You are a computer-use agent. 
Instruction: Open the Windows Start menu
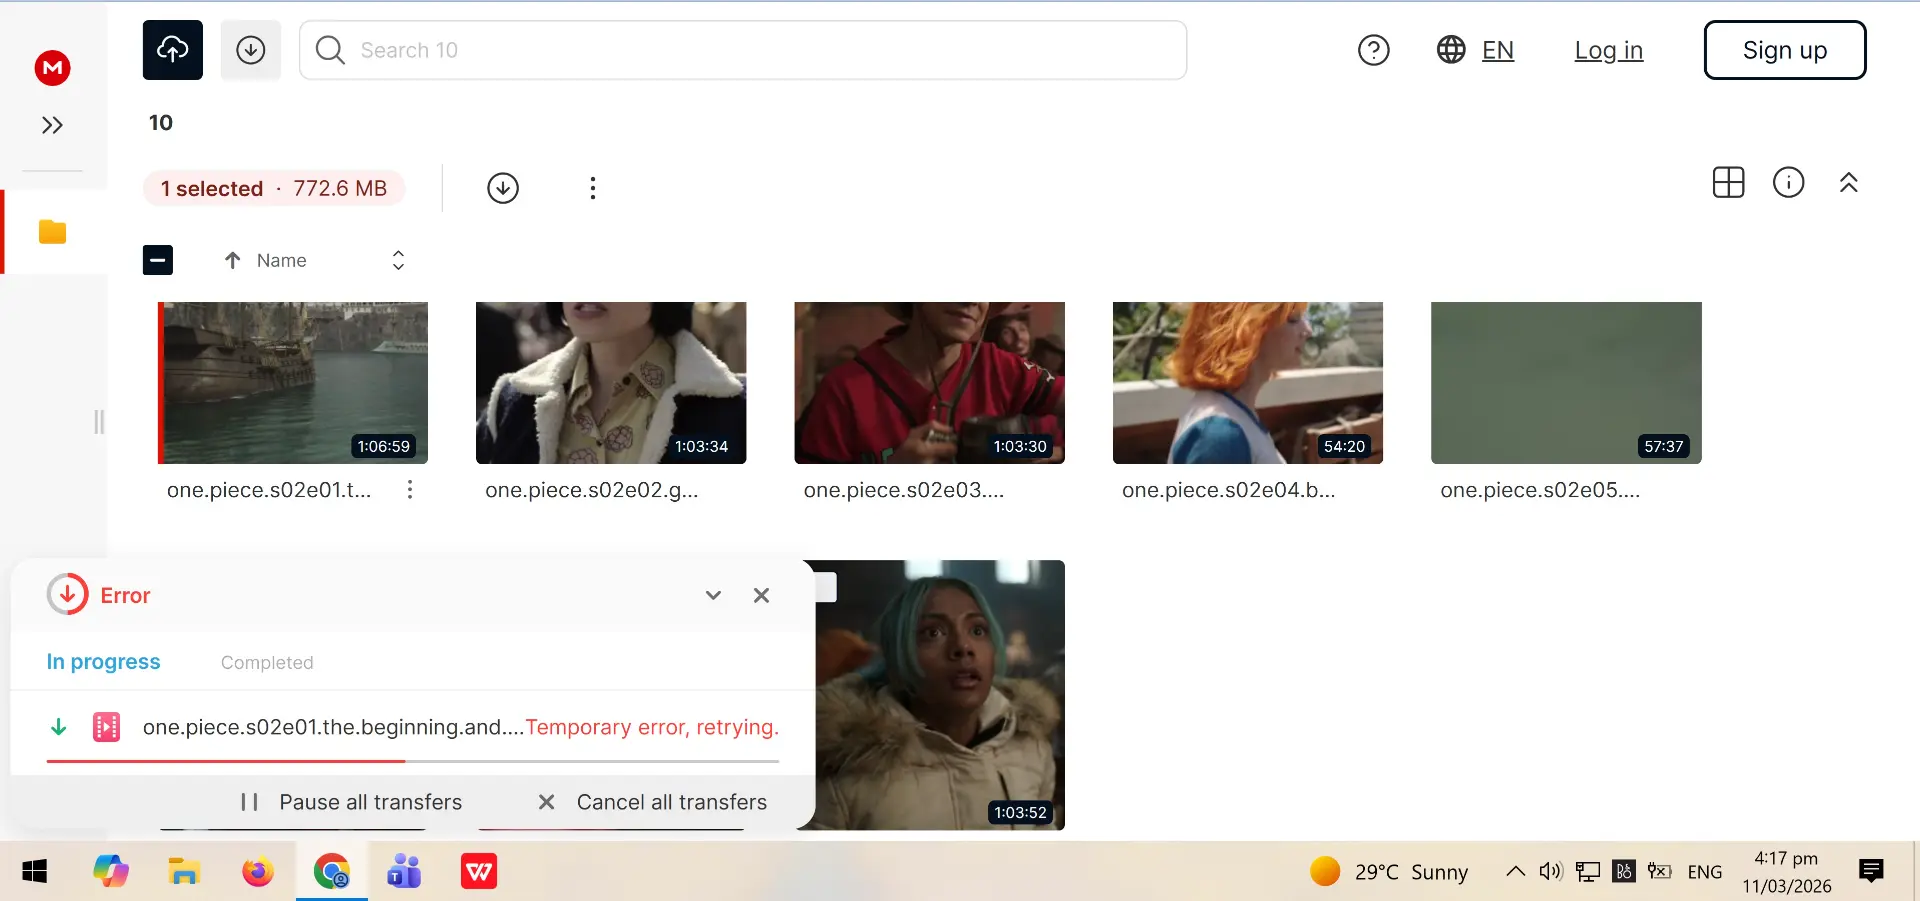(35, 872)
